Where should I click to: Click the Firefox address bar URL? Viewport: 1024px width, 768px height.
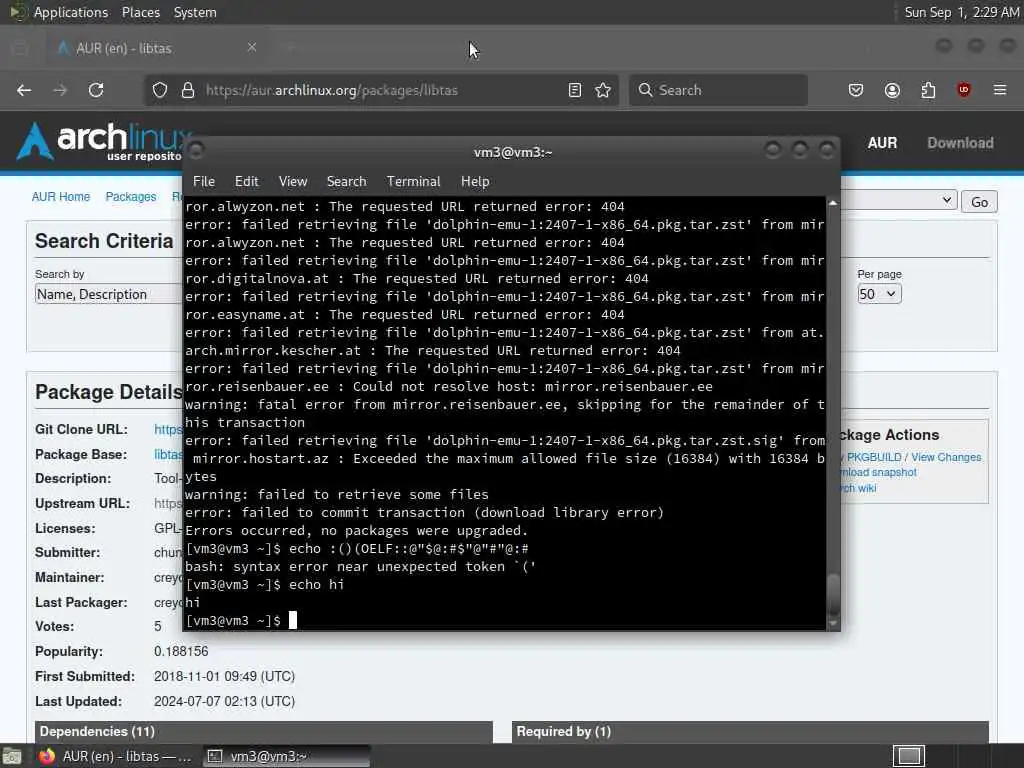point(332,90)
